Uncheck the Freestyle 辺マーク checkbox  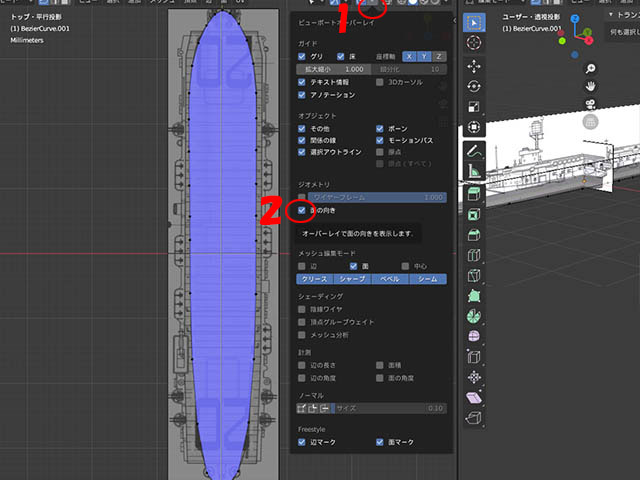(x=302, y=442)
